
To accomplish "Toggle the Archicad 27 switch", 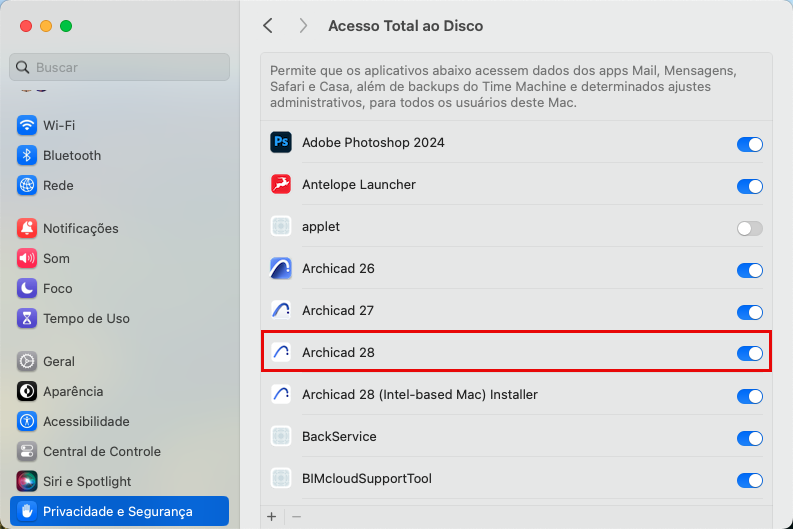I will point(750,312).
